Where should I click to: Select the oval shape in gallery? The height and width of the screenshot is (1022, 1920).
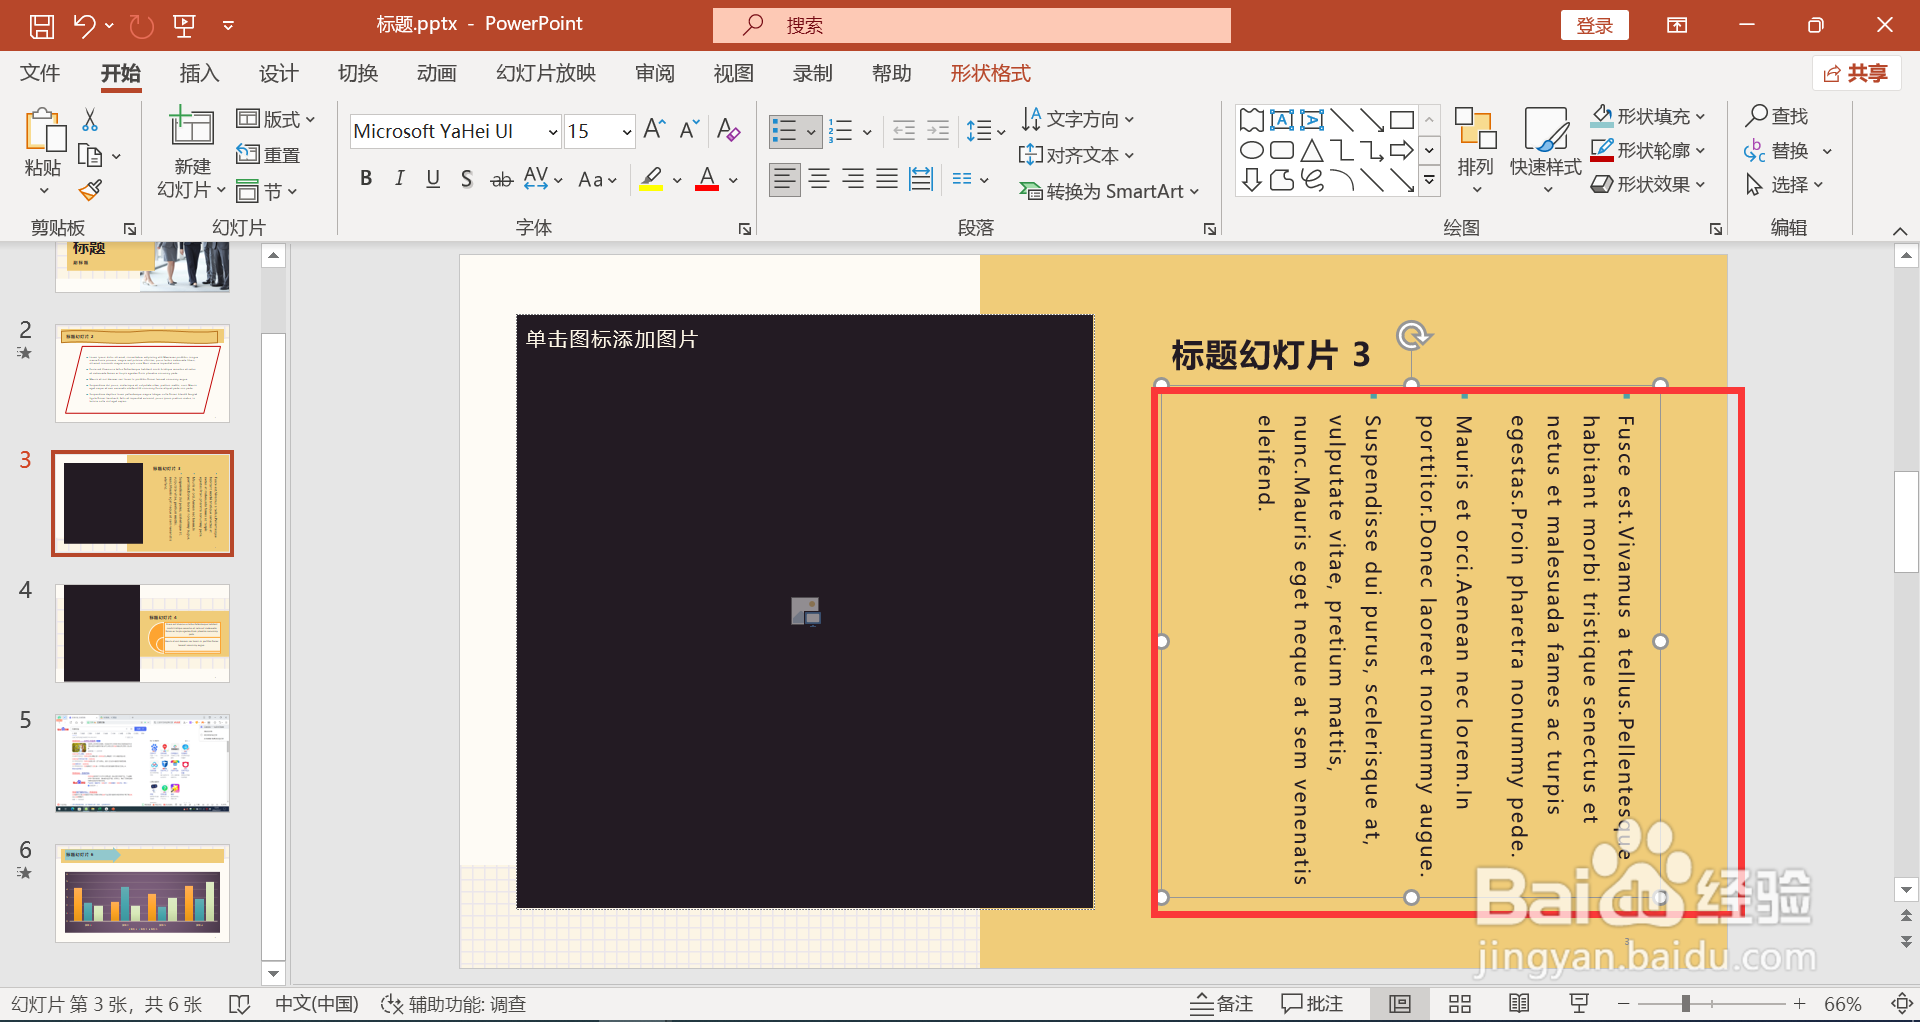[1252, 151]
